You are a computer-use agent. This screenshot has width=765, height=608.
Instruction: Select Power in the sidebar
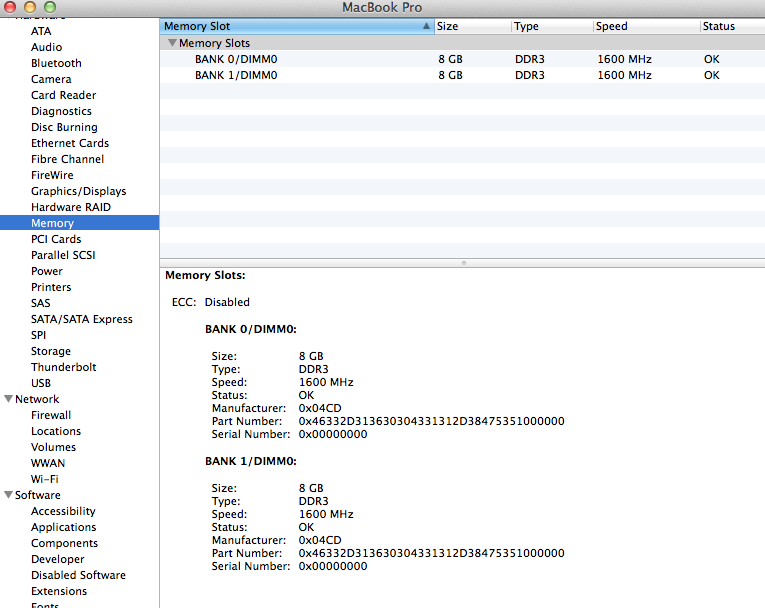[47, 271]
